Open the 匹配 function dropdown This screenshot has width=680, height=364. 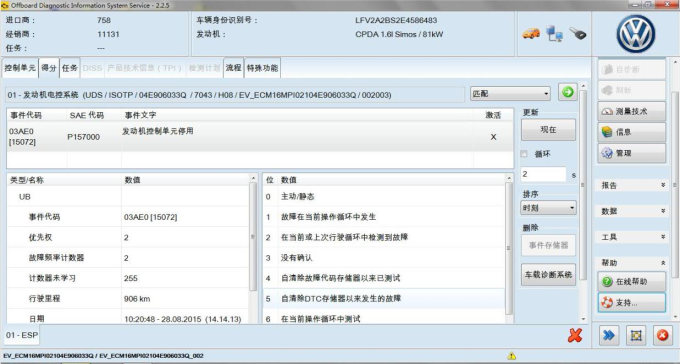click(510, 94)
